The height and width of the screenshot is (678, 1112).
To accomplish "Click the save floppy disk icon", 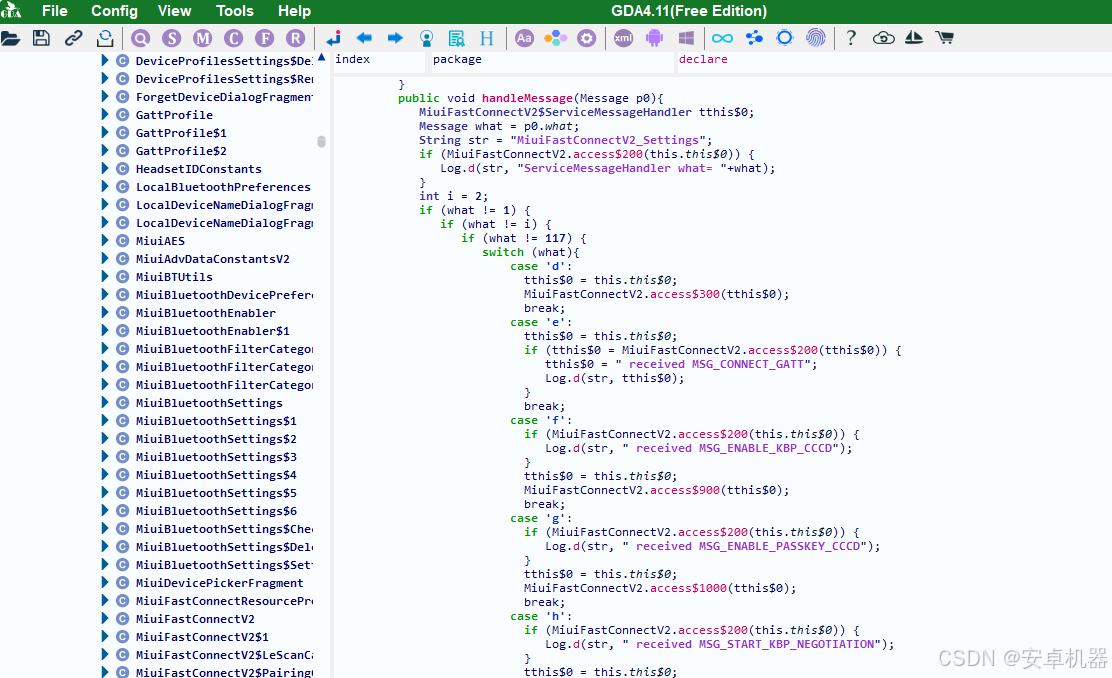I will (41, 38).
